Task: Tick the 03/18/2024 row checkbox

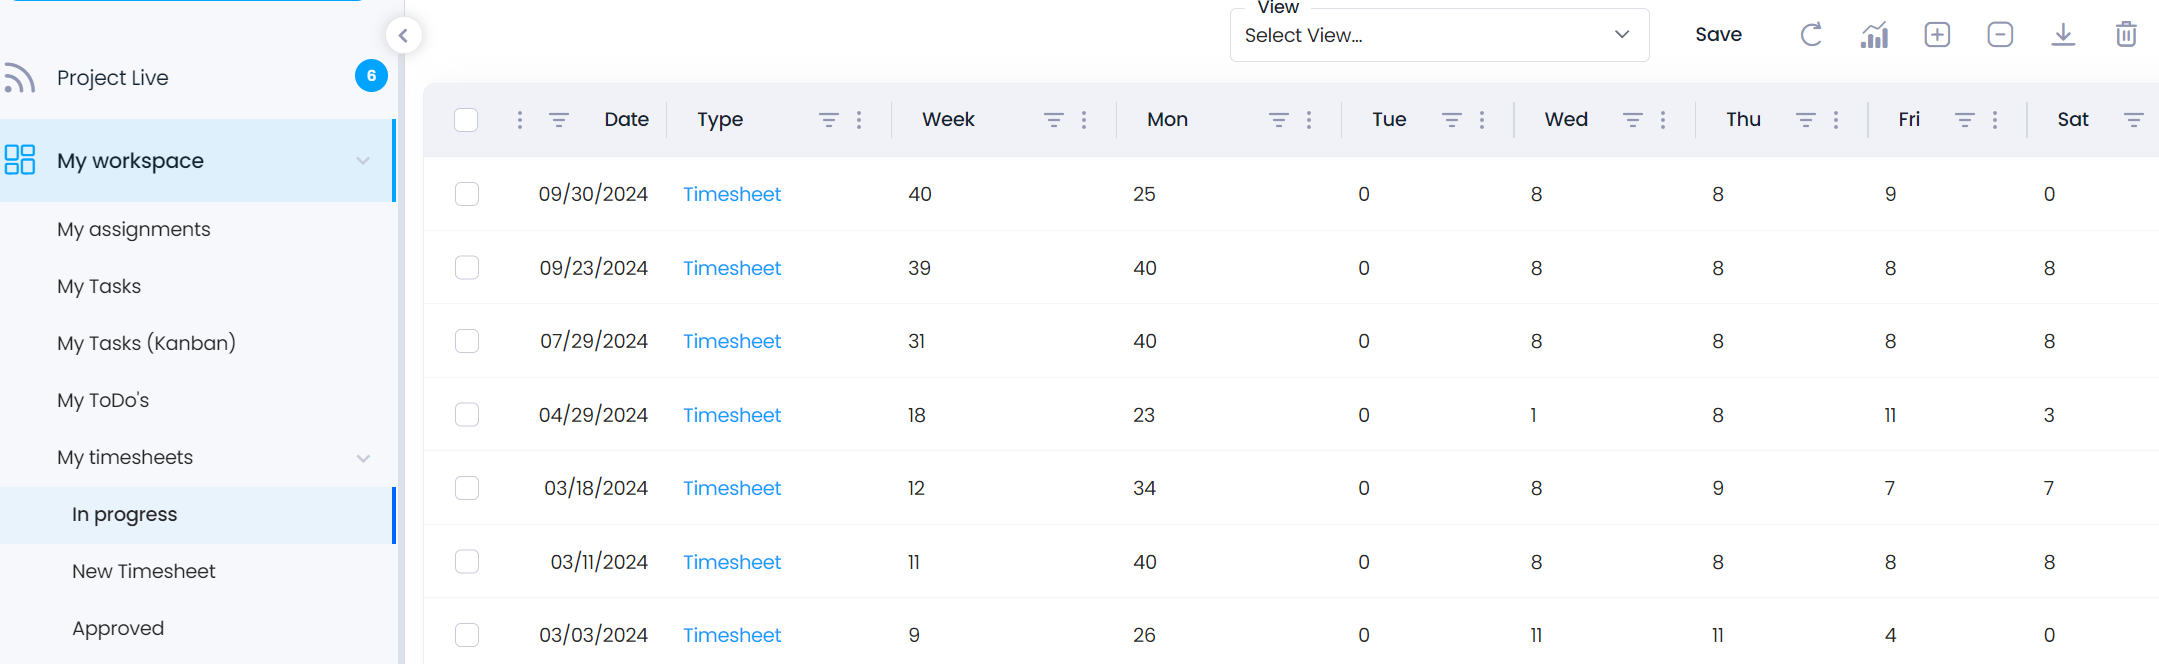Action: pos(467,488)
